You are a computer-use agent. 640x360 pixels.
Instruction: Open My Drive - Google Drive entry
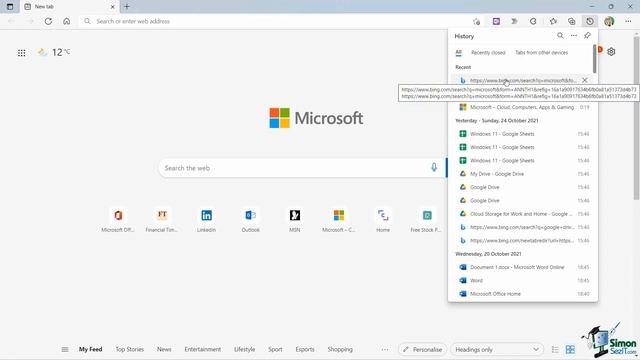522,174
